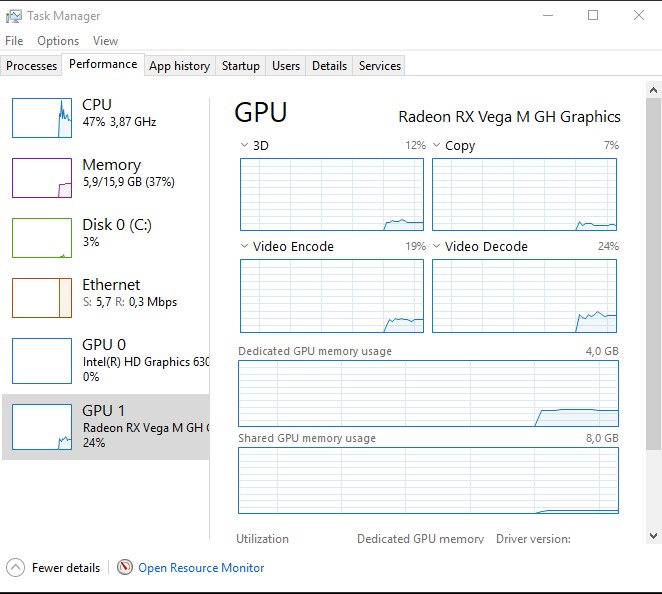Click the 'Radeon RX Vega M GH Graphics' heading
This screenshot has height=594, width=662.
point(509,117)
